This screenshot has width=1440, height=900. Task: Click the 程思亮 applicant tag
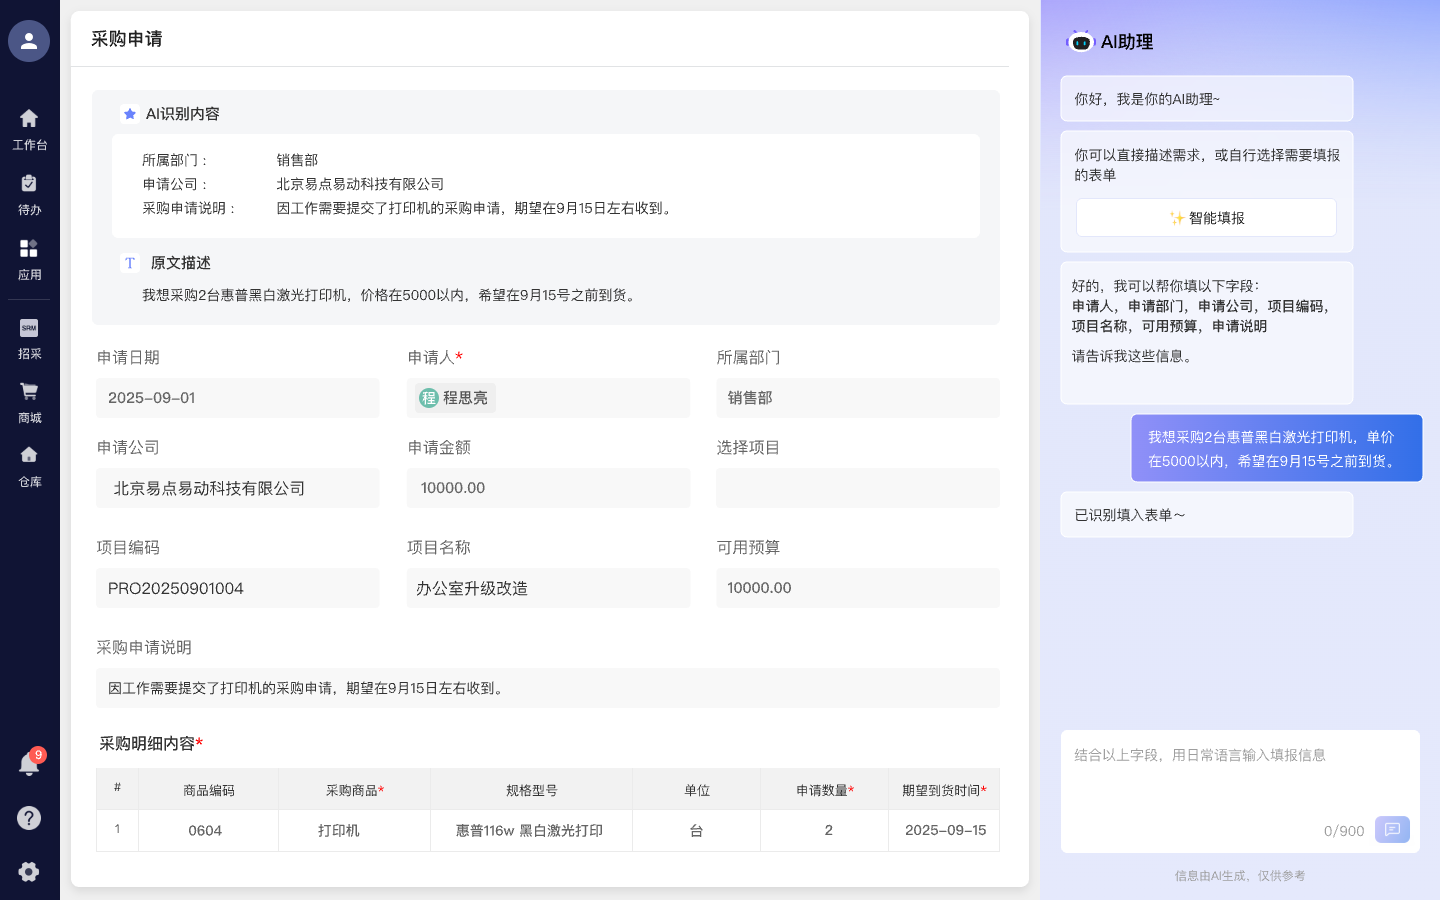pos(453,397)
